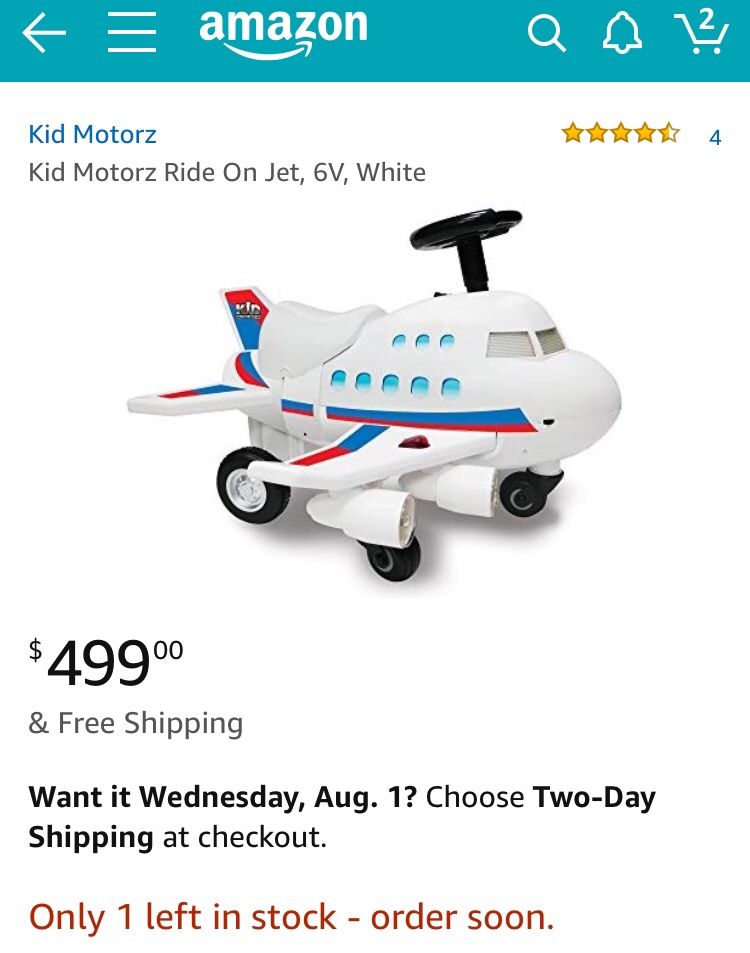Screen dimensions: 750x953
Task: Open the 4 customer reviews count
Action: coord(715,137)
